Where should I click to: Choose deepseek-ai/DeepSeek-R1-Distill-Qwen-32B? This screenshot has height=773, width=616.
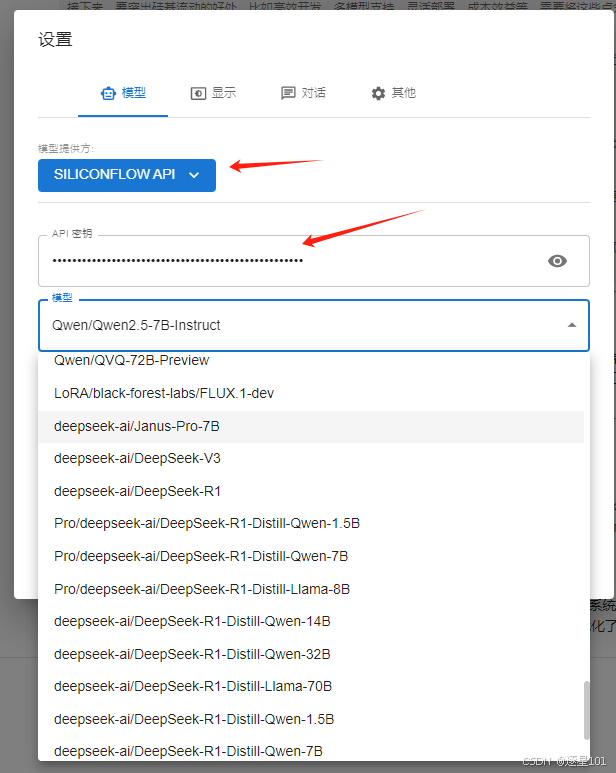pyautogui.click(x=311, y=654)
